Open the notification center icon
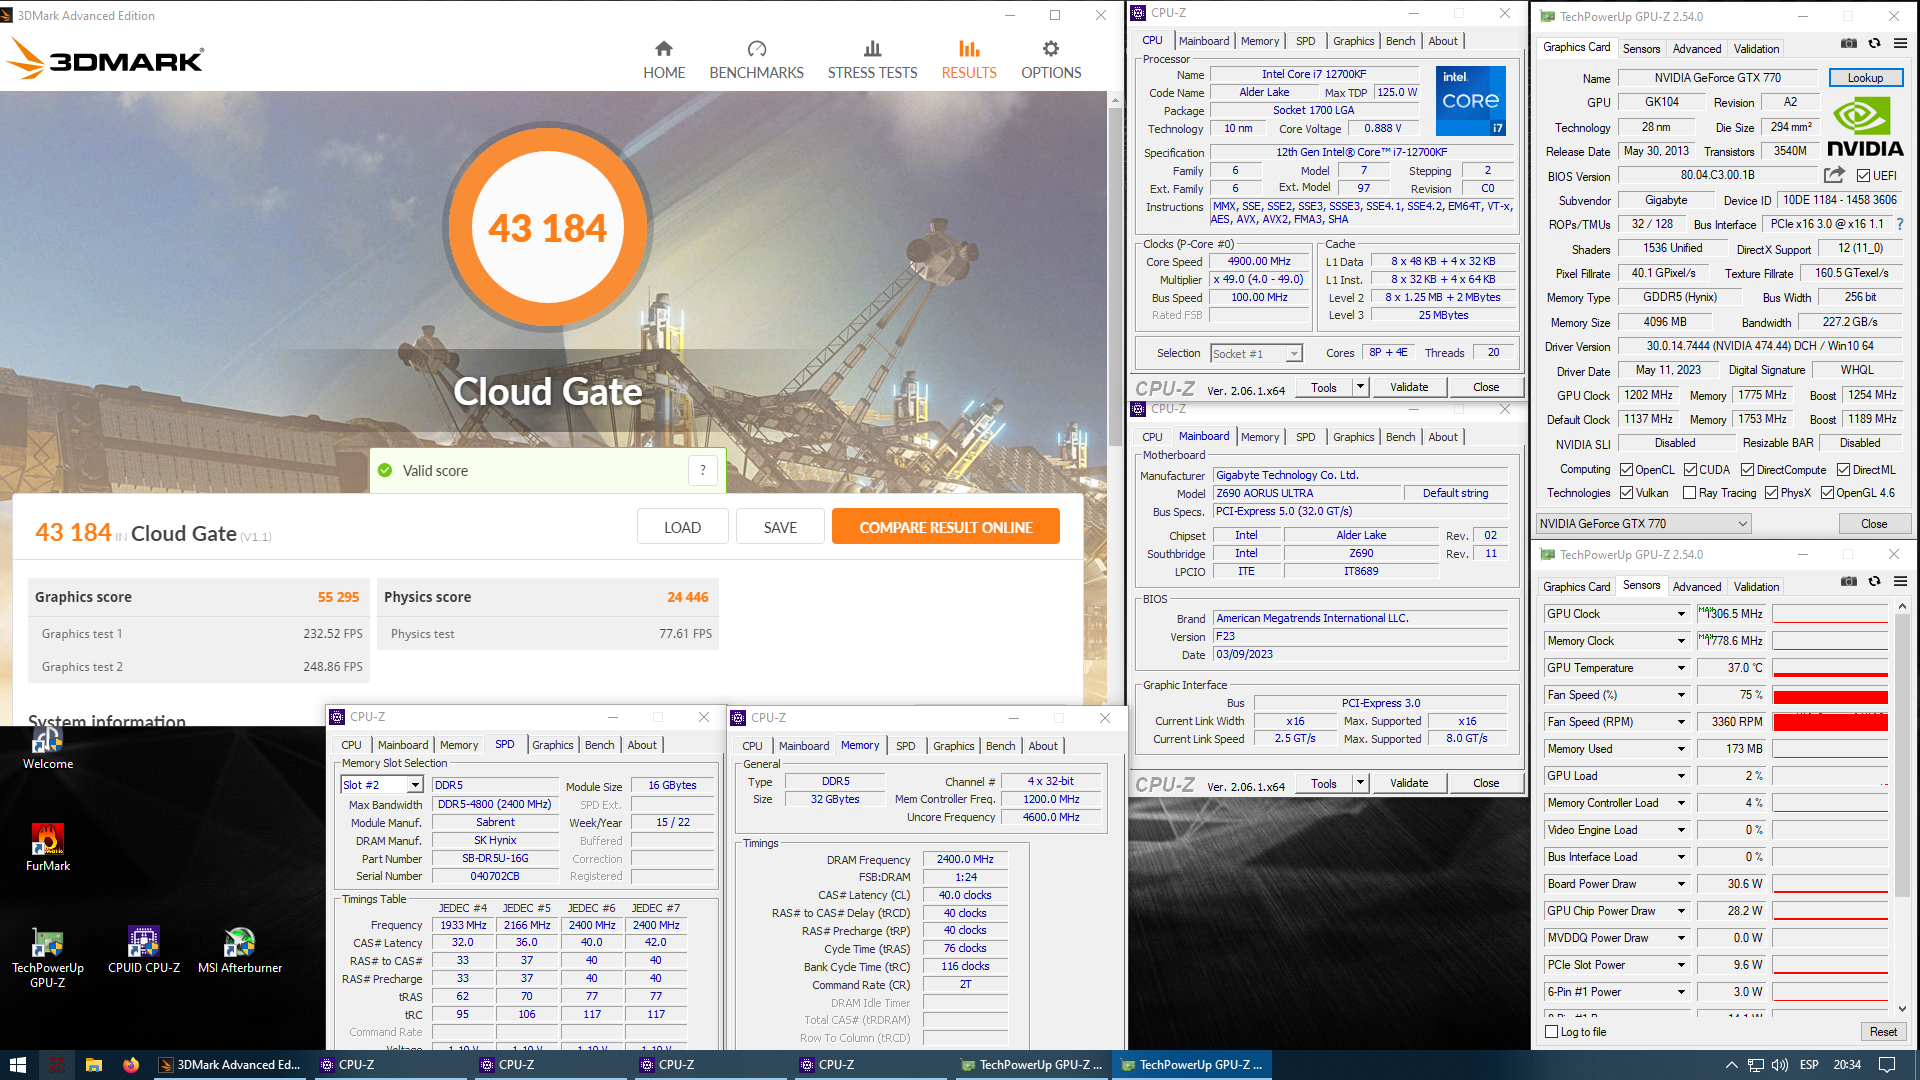1920x1080 pixels. pos(1887,1065)
